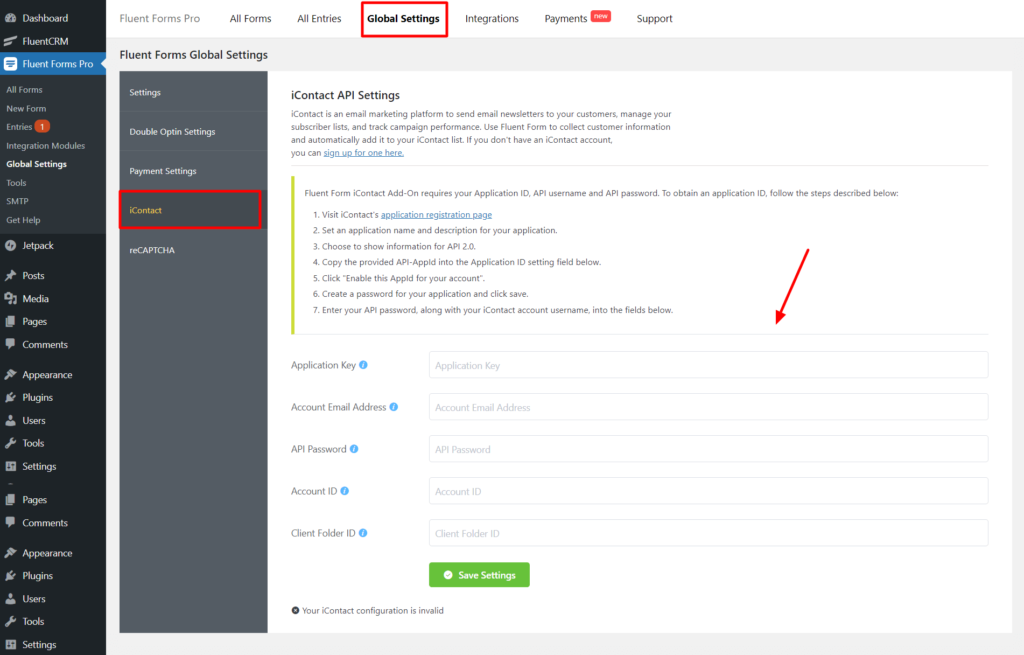The height and width of the screenshot is (655, 1024).
Task: Click the FluentCRM icon in sidebar
Action: pos(10,40)
